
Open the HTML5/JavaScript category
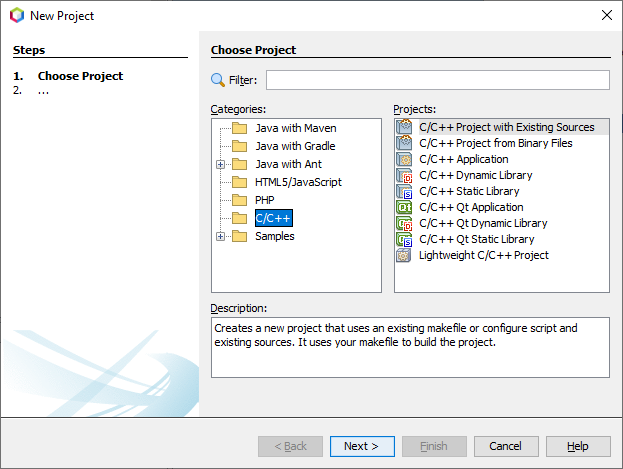click(298, 182)
